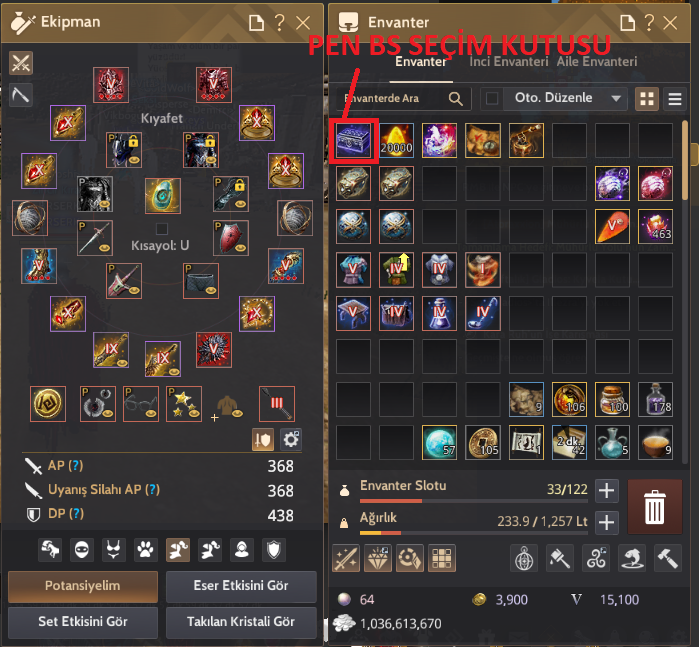Expand the Oto. Düzenle dropdown arrow
Viewport: 699px width, 647px height.
pos(616,99)
